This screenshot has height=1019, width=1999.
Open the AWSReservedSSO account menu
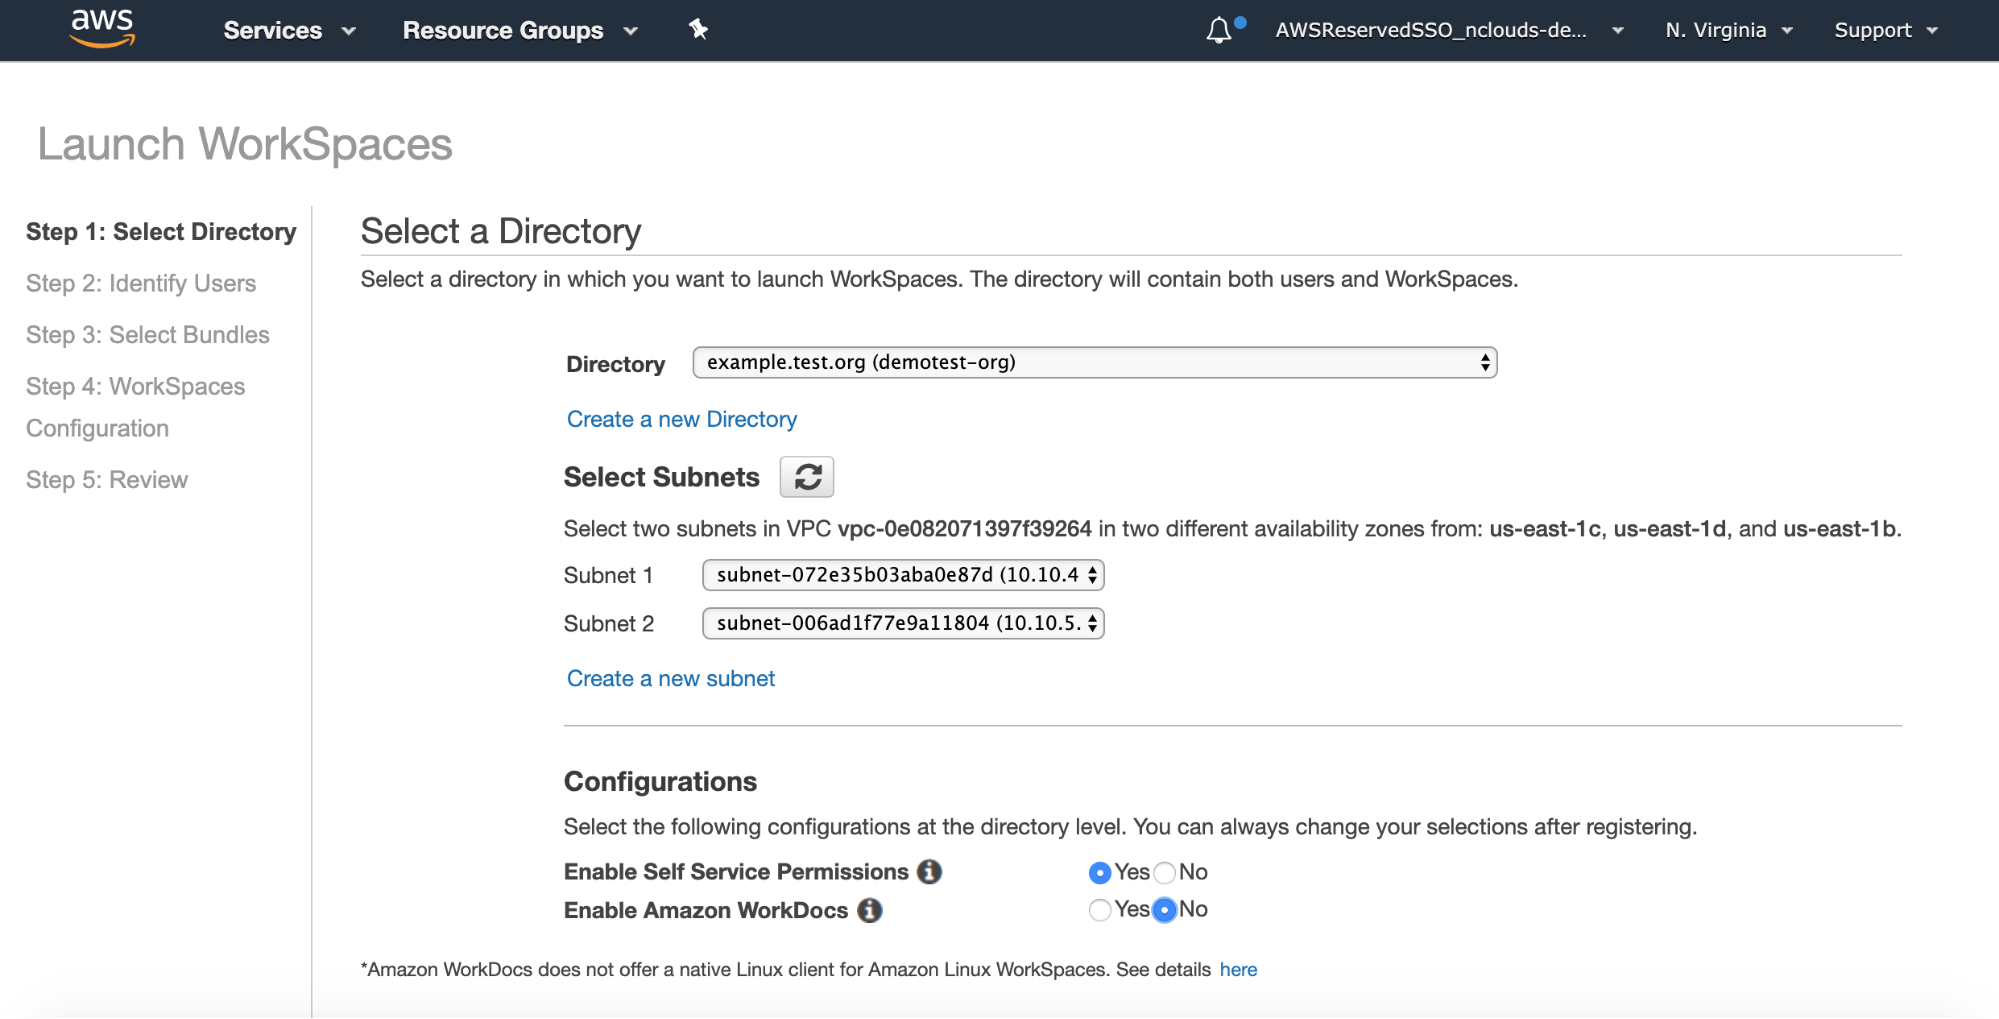click(1449, 30)
